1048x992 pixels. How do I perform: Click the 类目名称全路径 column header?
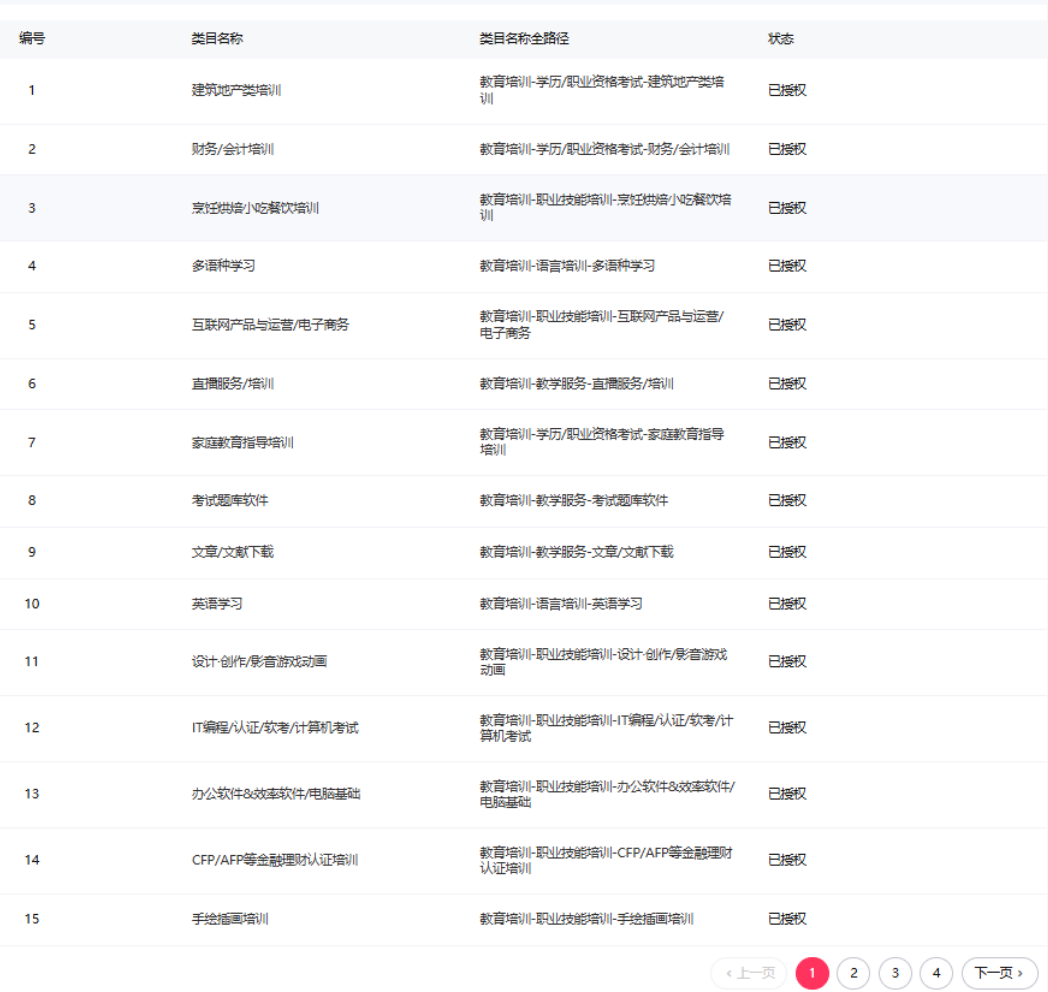pos(524,39)
